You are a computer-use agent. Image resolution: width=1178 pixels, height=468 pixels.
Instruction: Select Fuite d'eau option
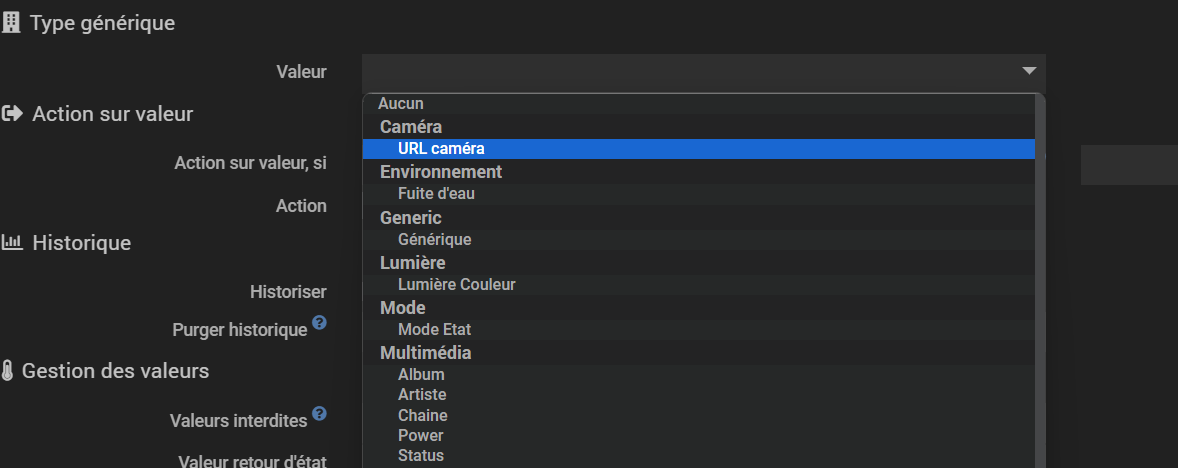point(436,194)
